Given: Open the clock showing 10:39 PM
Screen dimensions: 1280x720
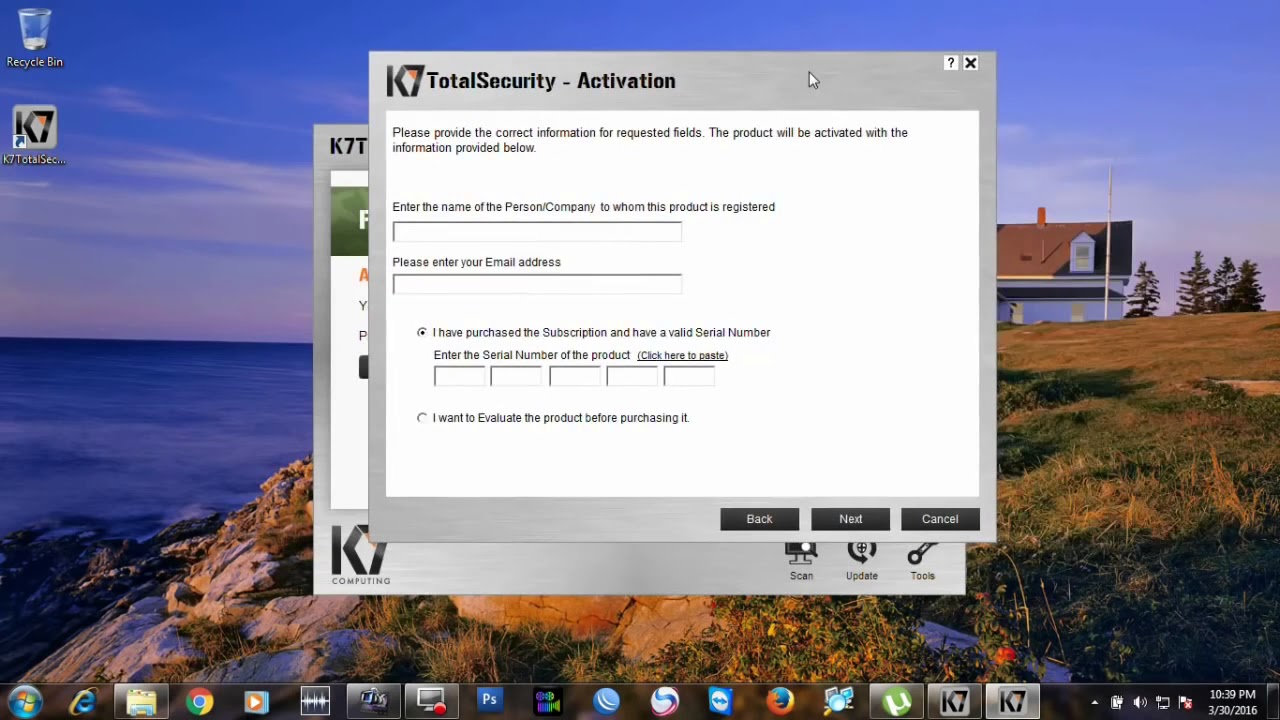Looking at the screenshot, I should pos(1232,702).
